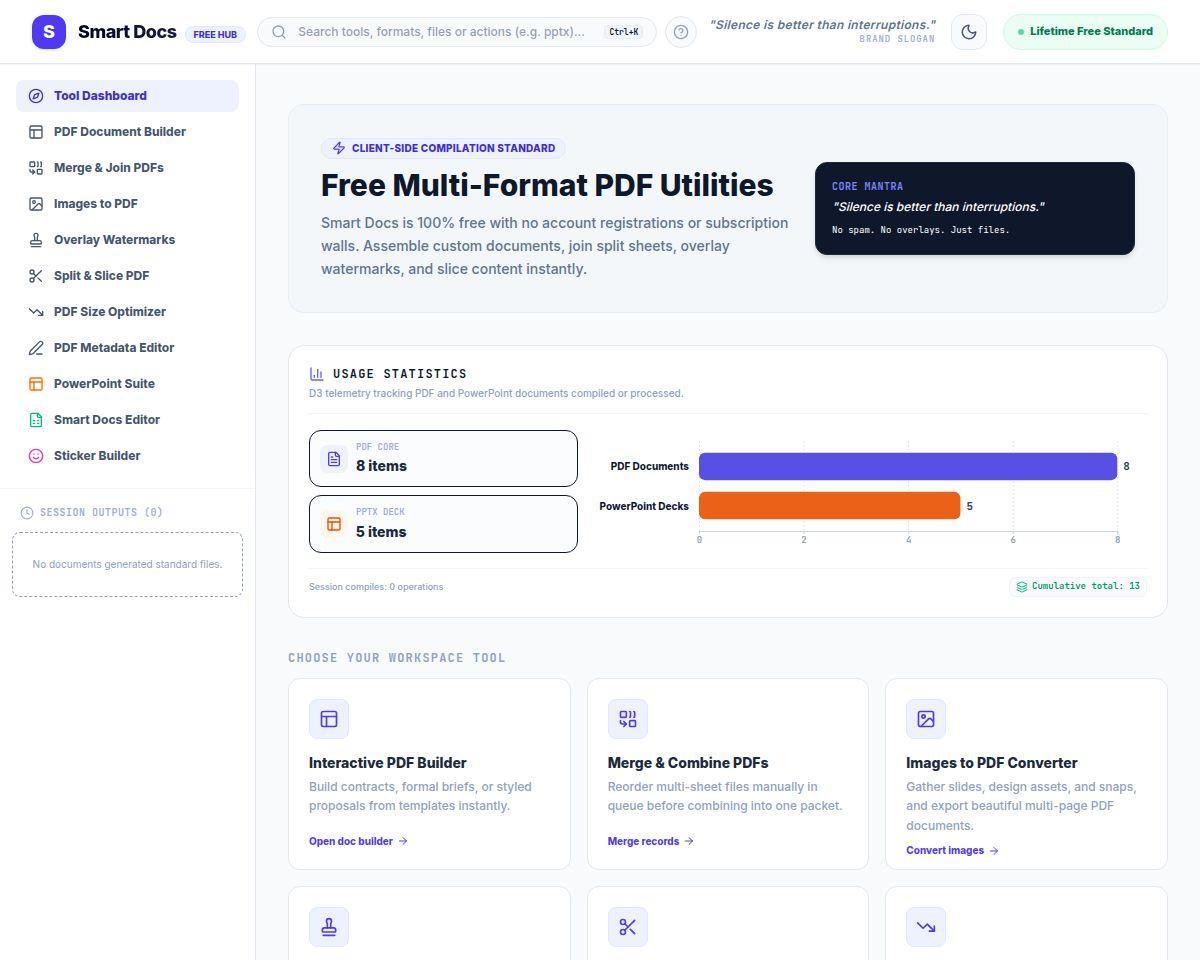Click the PDF Size Optimizer trend icon in sidebar
Viewport: 1200px width, 960px height.
point(36,312)
